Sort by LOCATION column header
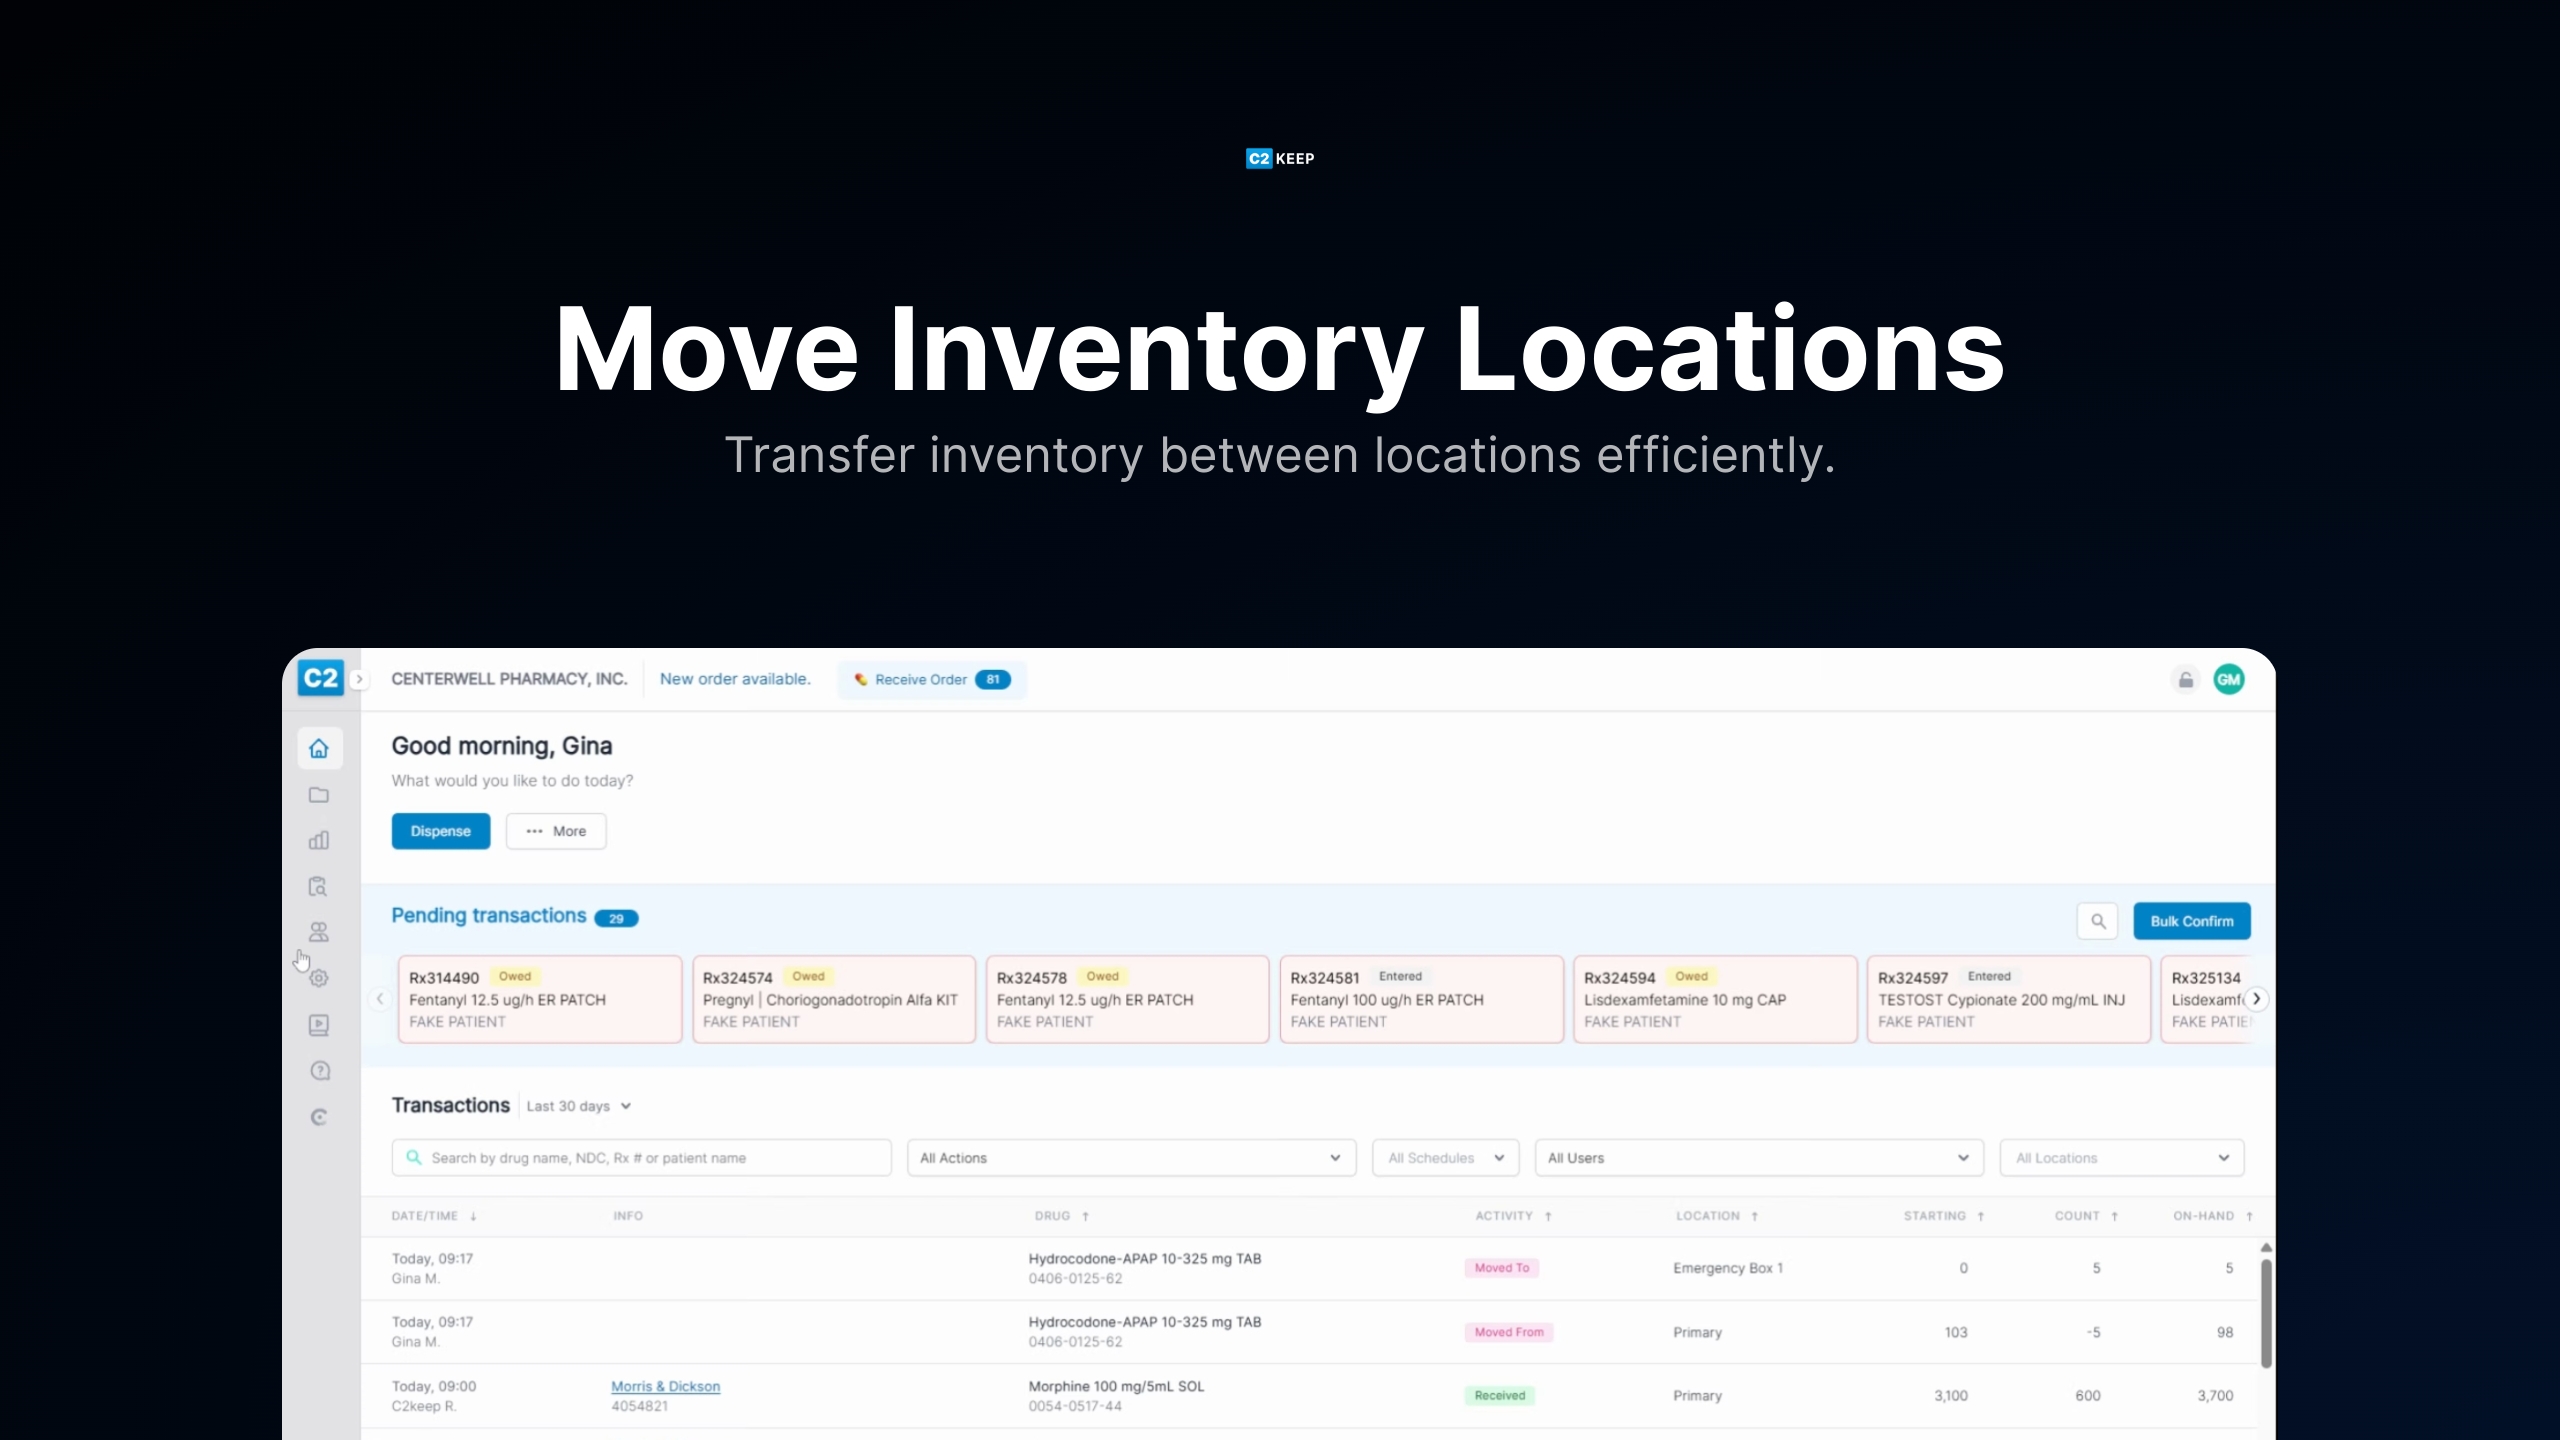Image resolution: width=2560 pixels, height=1440 pixels. click(x=1717, y=1216)
